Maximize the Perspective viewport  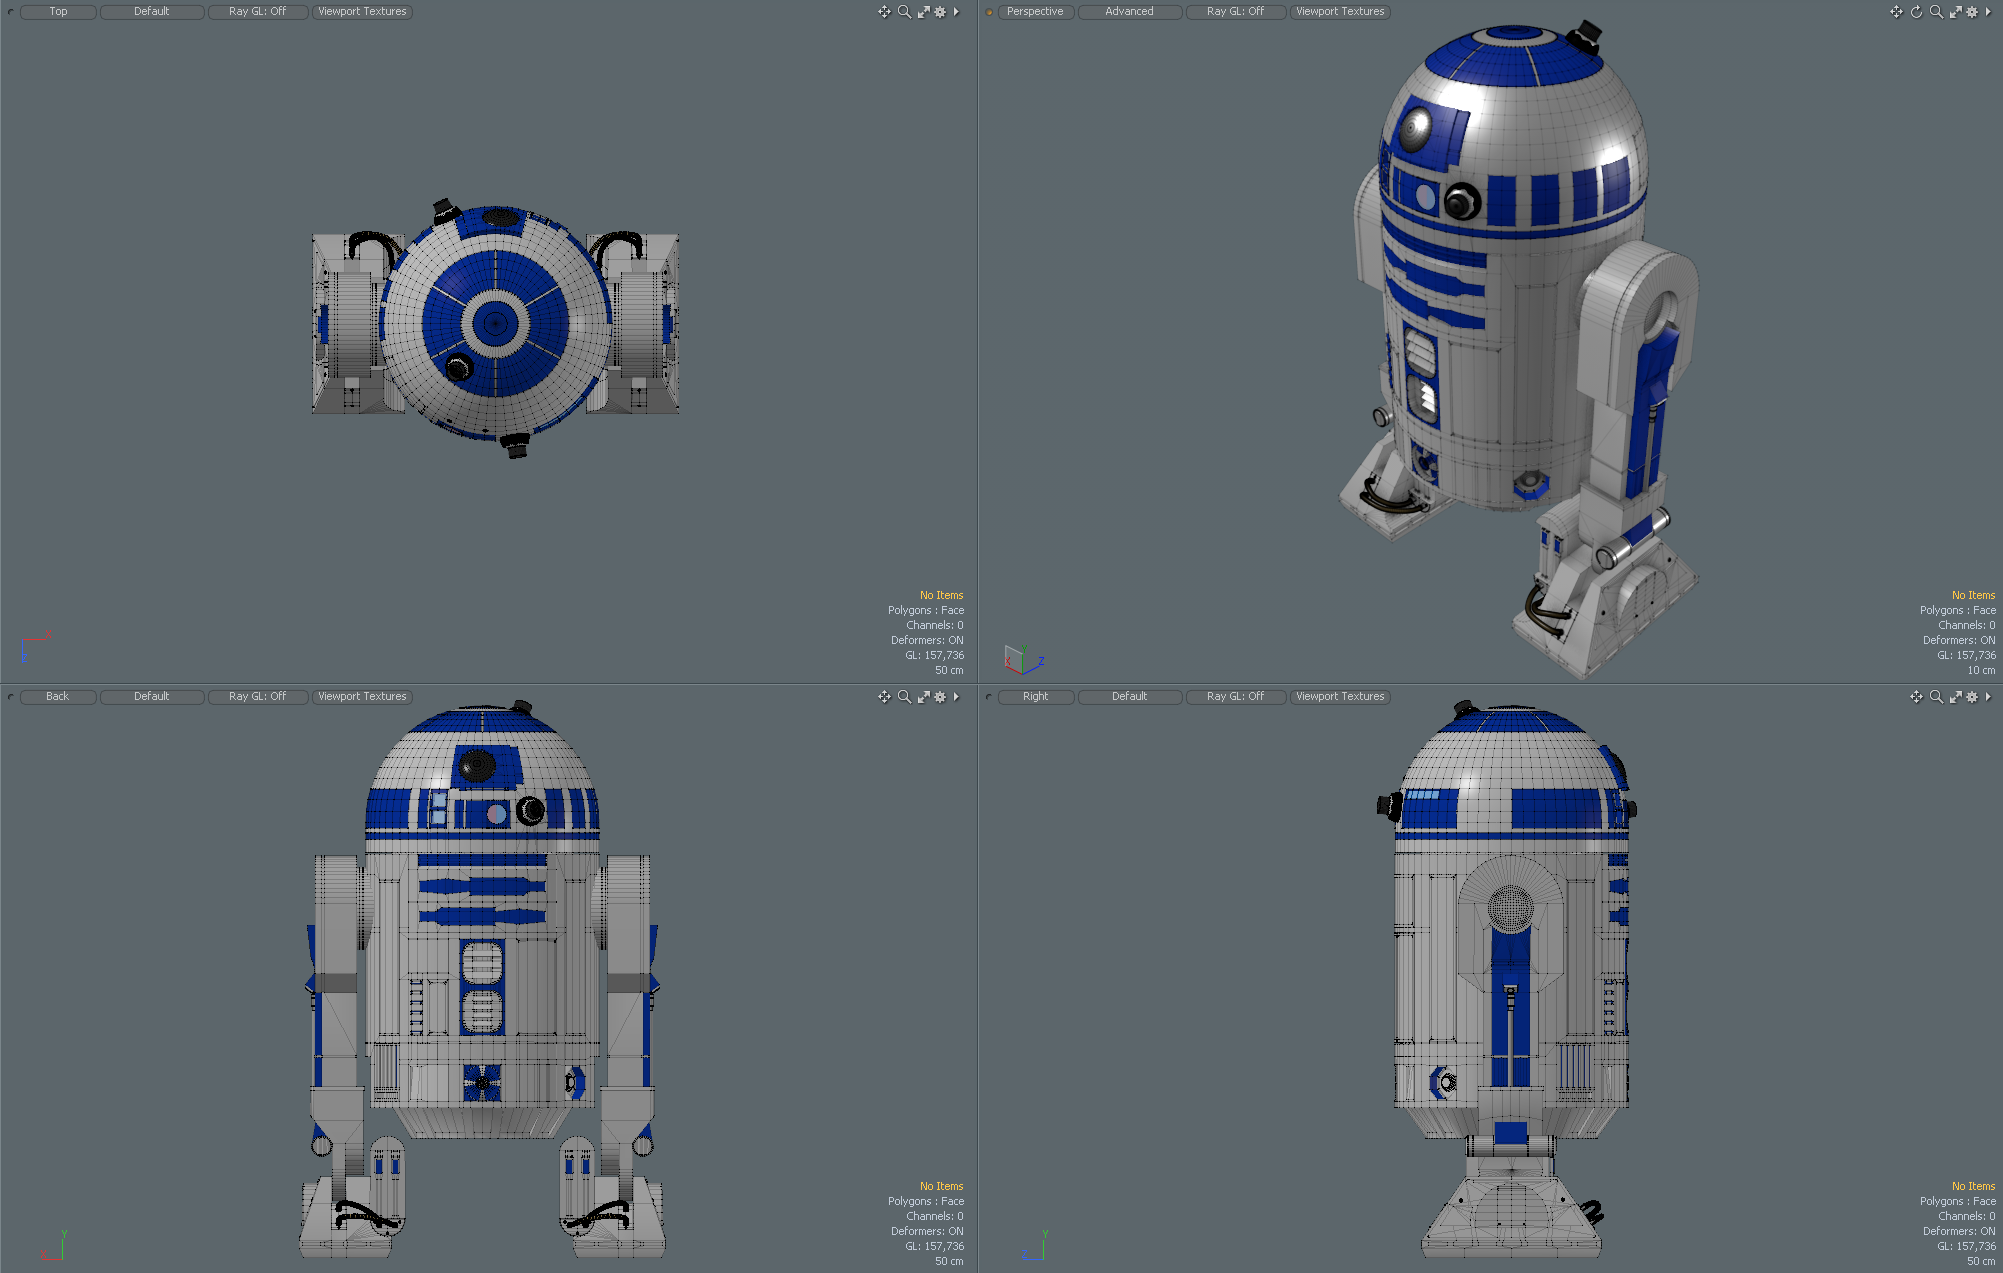pos(1955,12)
